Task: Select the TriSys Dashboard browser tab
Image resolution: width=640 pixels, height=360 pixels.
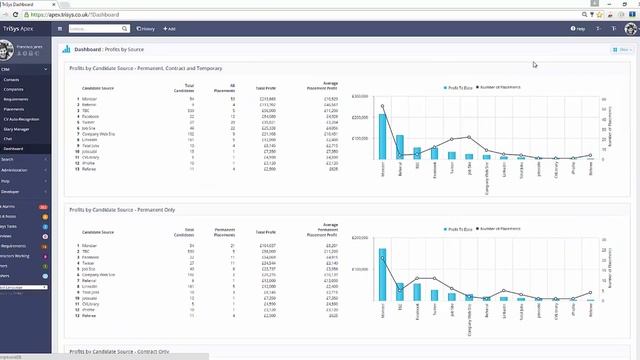Action: [28, 4]
